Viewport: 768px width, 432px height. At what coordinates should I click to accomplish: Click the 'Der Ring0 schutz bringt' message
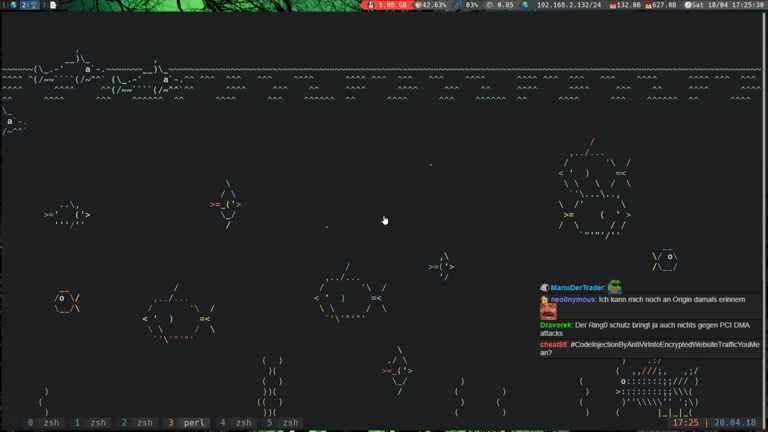[645, 329]
